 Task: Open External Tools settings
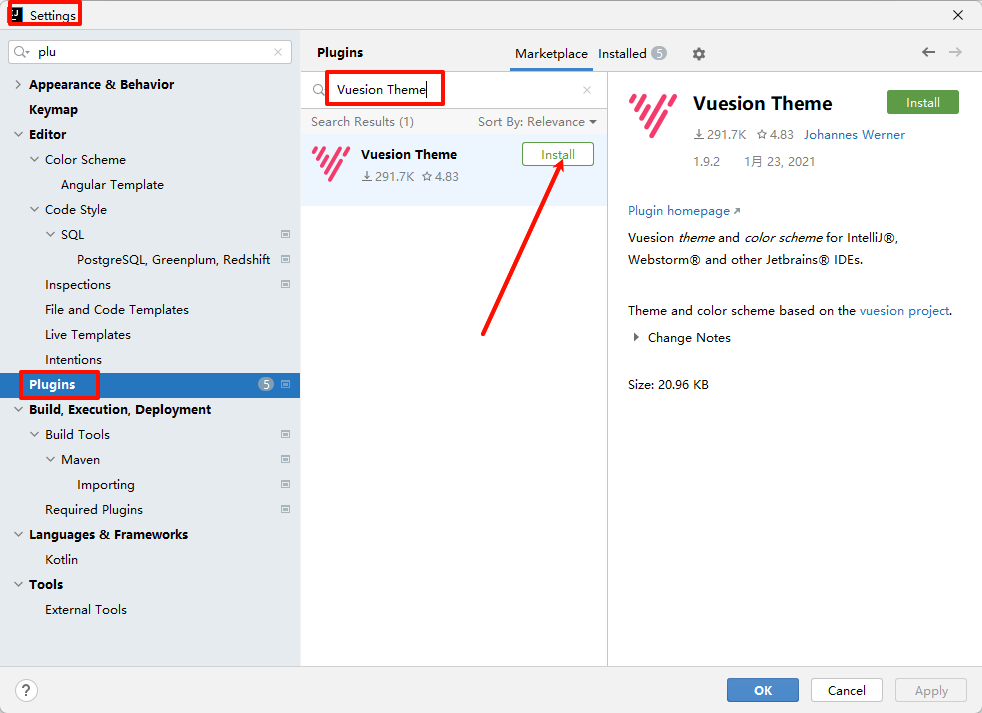[86, 610]
